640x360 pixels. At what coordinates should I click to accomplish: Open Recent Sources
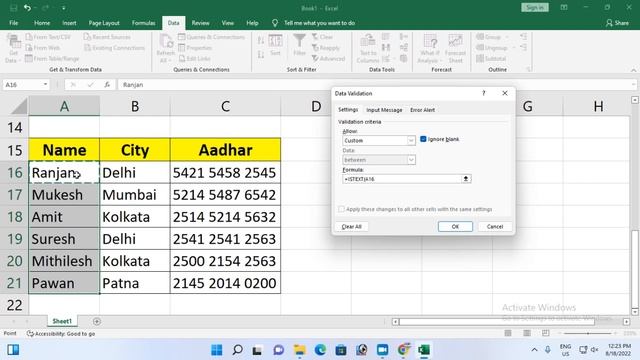(107, 37)
